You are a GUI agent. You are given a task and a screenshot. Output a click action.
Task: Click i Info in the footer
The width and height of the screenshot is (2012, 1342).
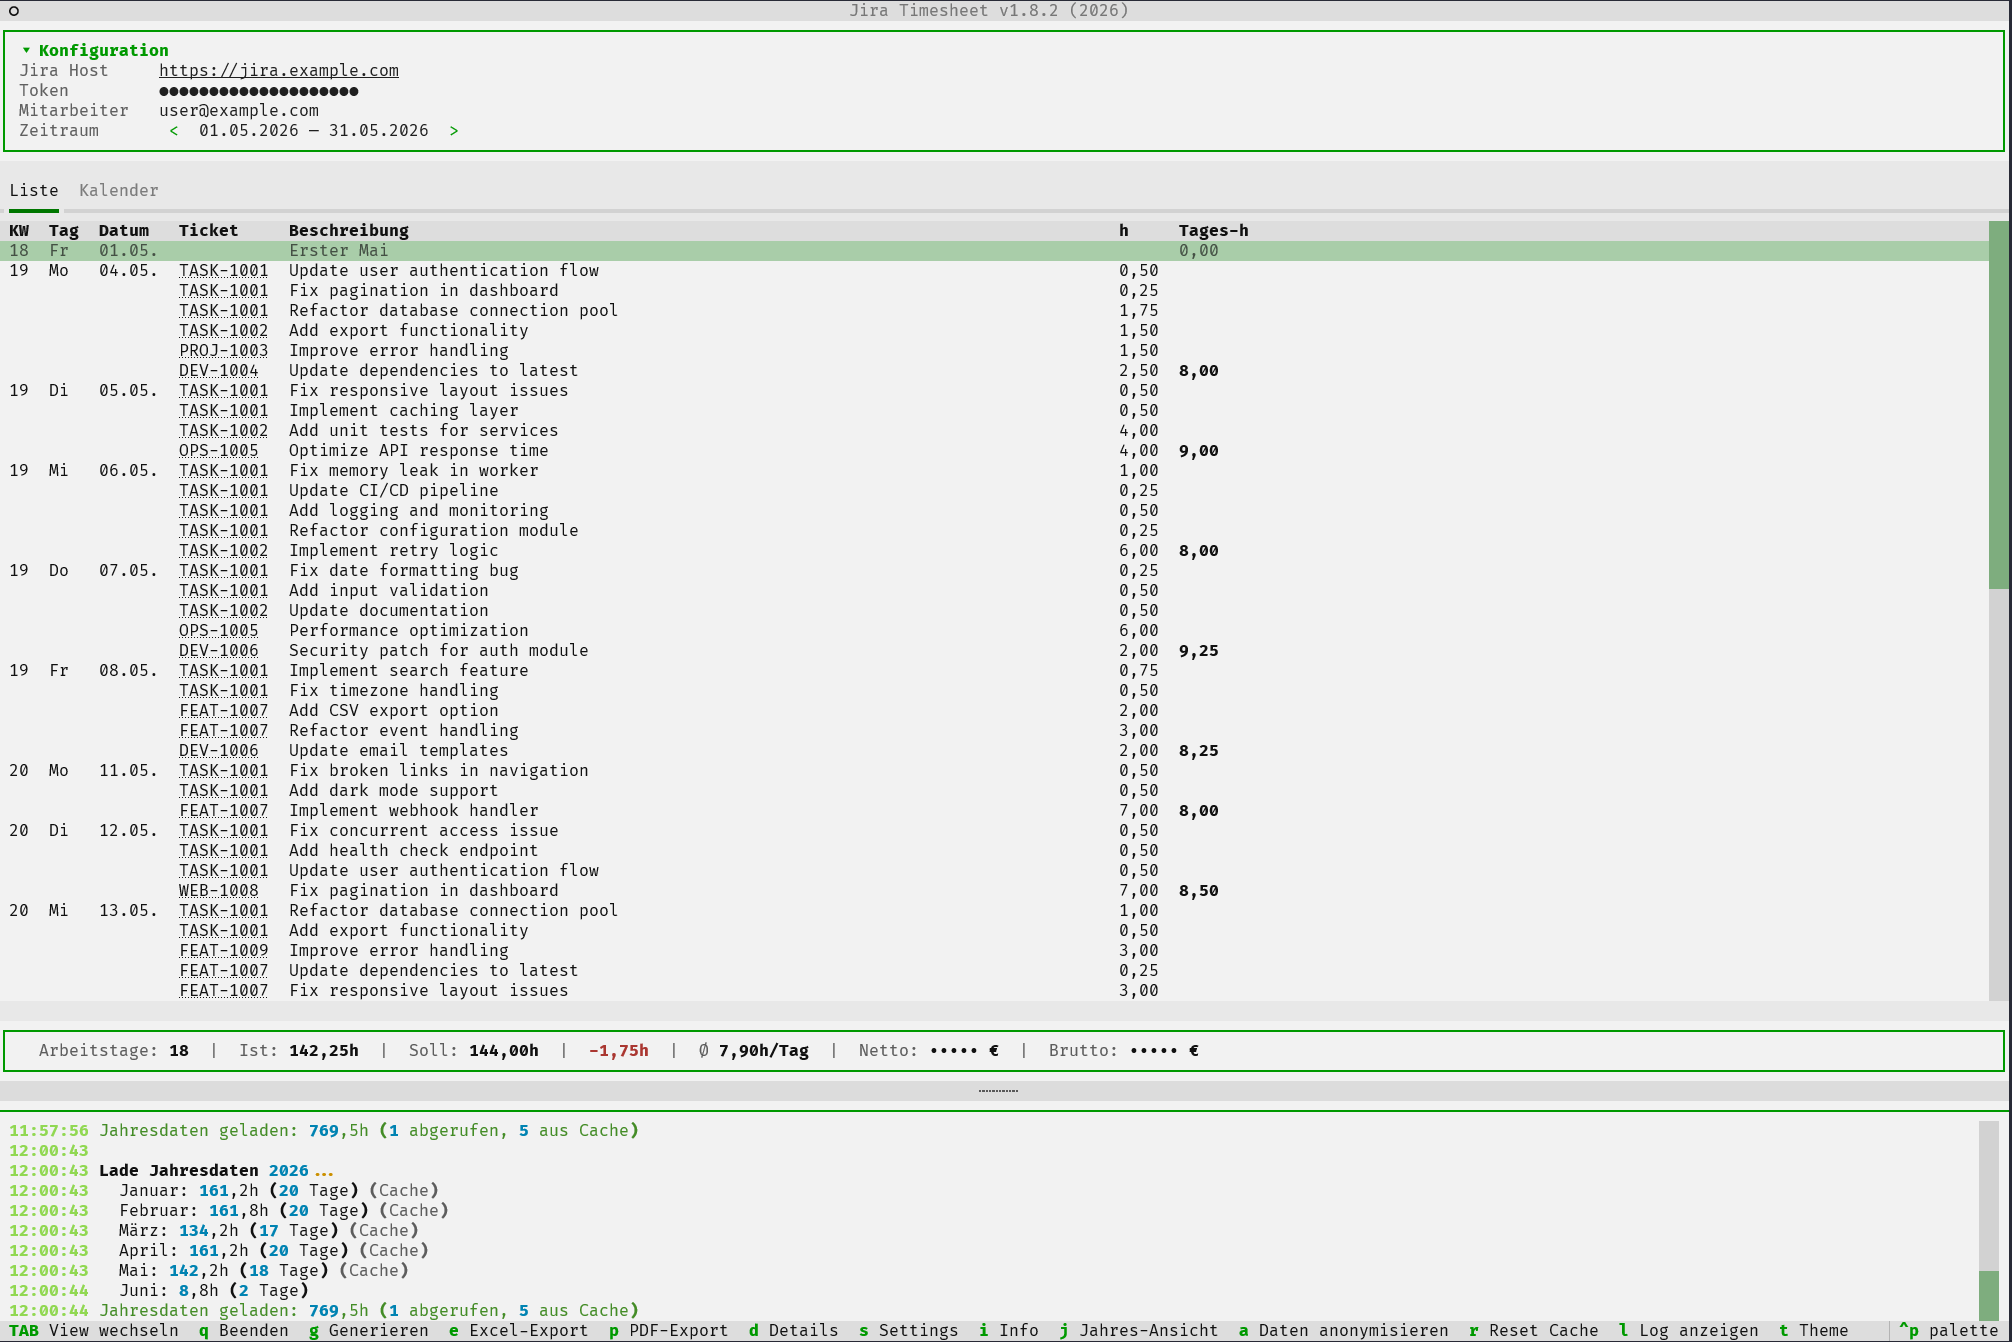[x=1009, y=1331]
